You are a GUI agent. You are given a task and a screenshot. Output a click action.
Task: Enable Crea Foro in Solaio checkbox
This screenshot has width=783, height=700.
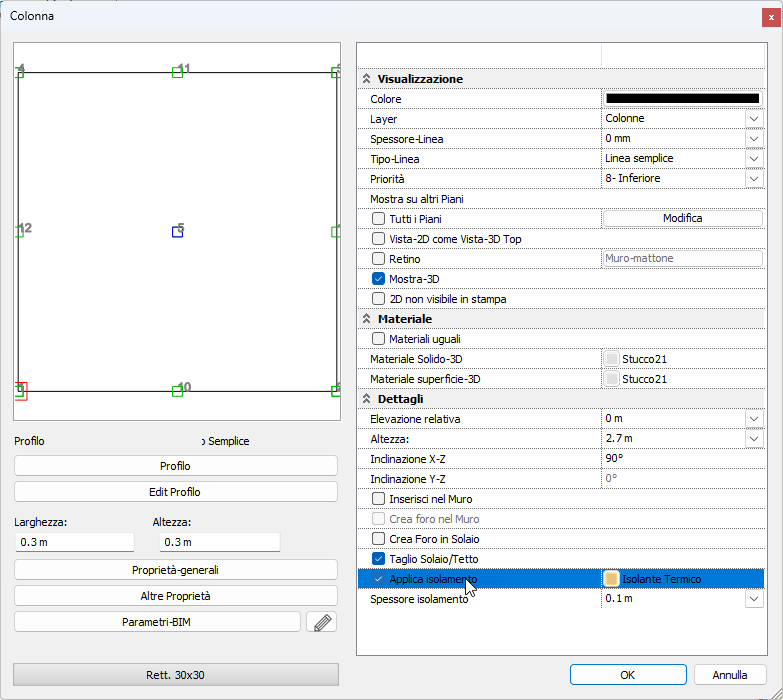pyautogui.click(x=379, y=539)
